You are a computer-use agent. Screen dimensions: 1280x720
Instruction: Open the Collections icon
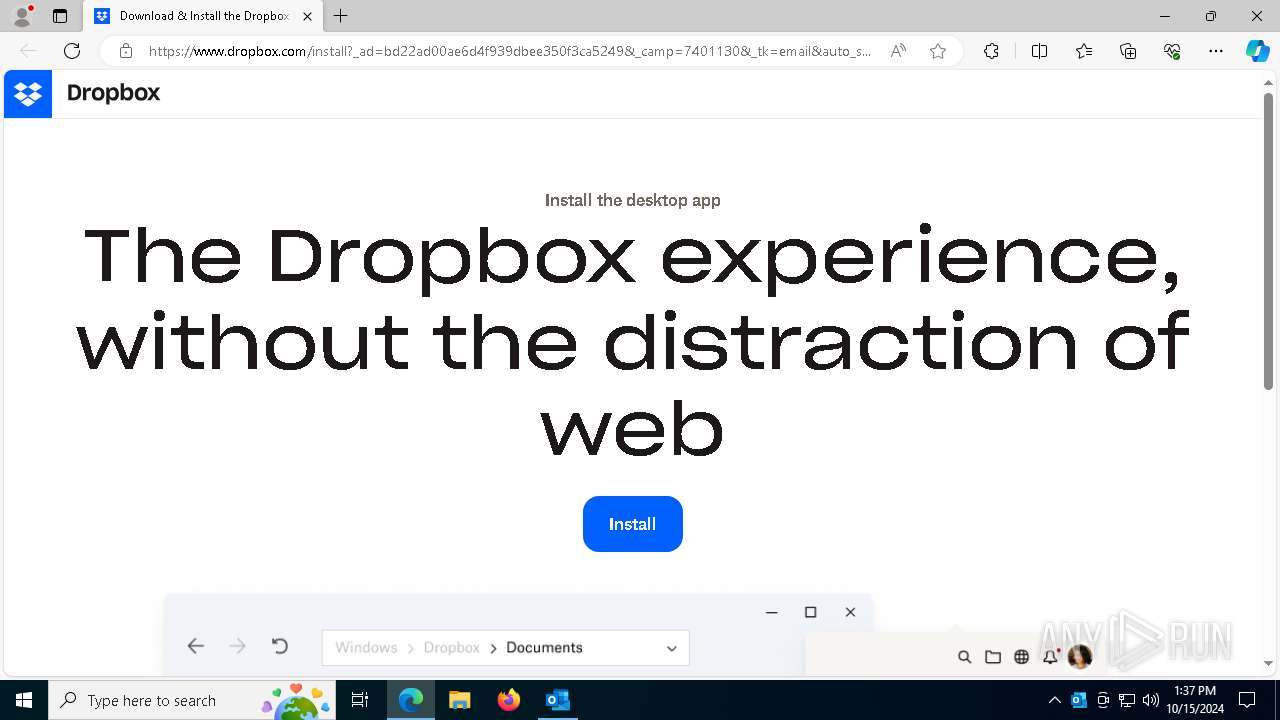[x=1128, y=51]
